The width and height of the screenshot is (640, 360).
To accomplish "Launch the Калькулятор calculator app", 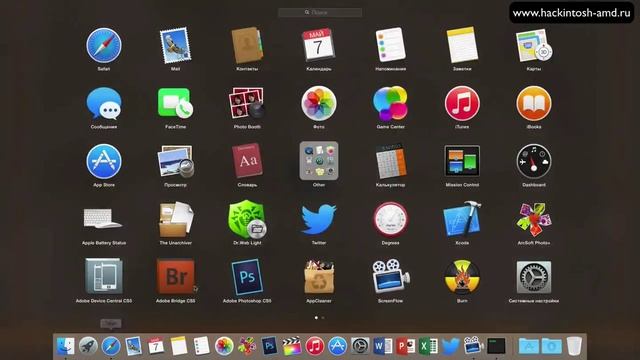I will tap(391, 161).
